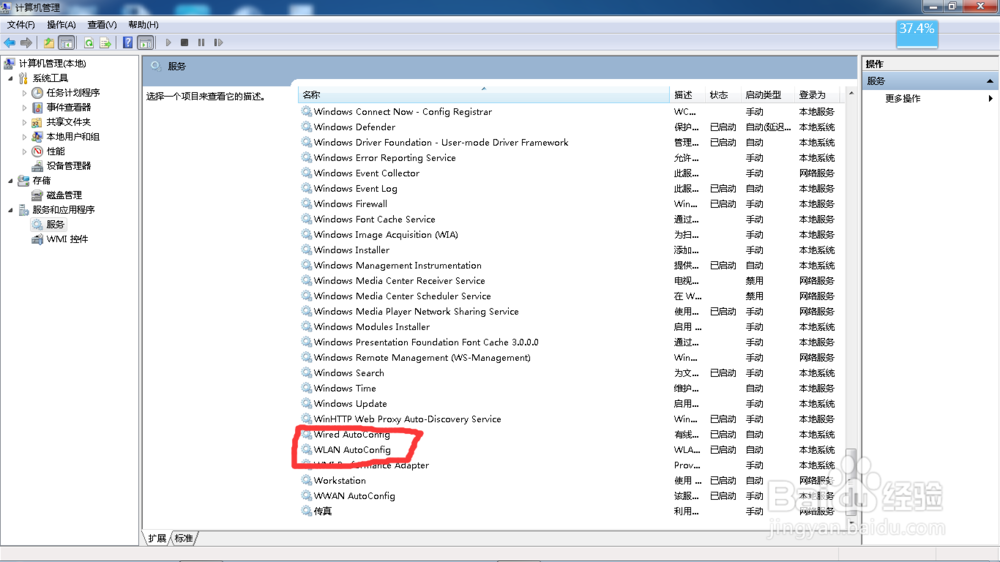Open the 文件(F) menu
1000x562 pixels.
21,25
